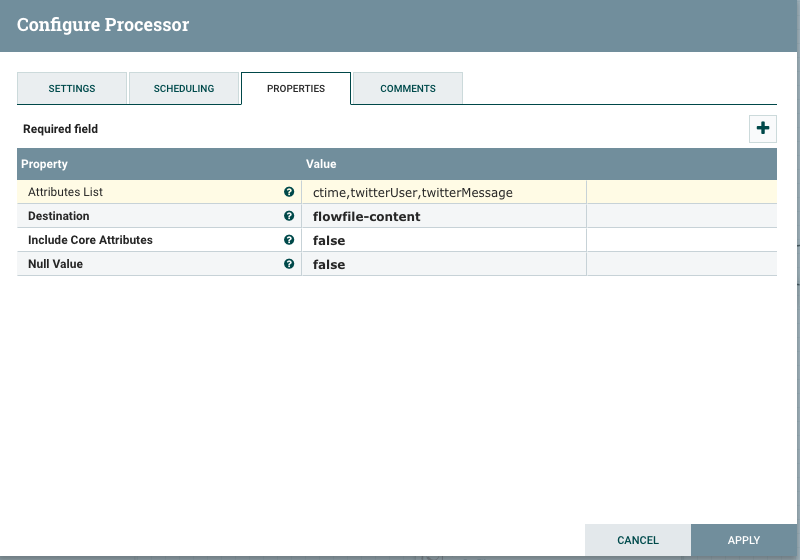The image size is (800, 560).
Task: Click help icon beside Destination property
Action: click(x=289, y=216)
